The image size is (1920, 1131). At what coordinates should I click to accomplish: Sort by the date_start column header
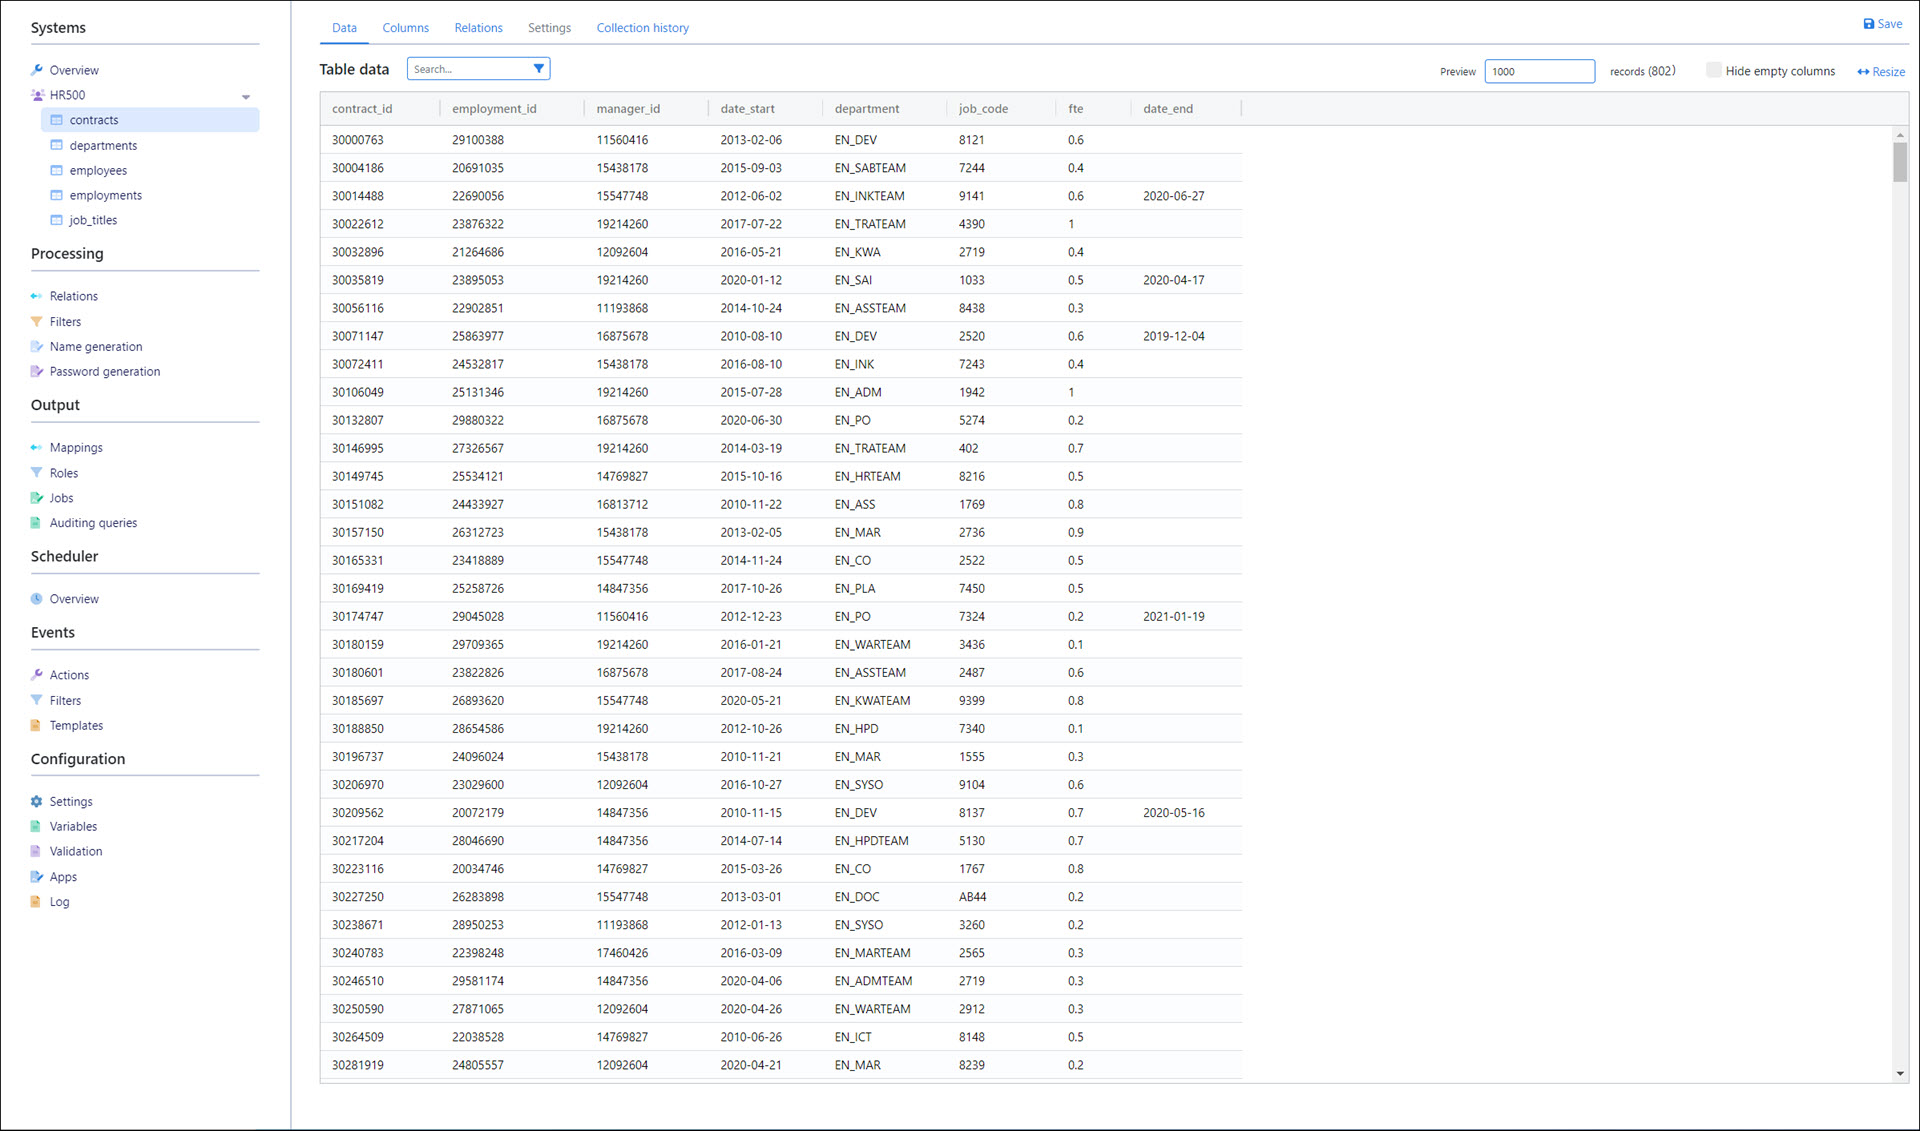coord(747,109)
